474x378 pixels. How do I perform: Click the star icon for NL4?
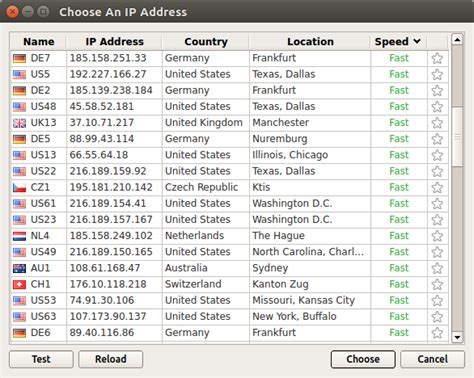coord(437,236)
